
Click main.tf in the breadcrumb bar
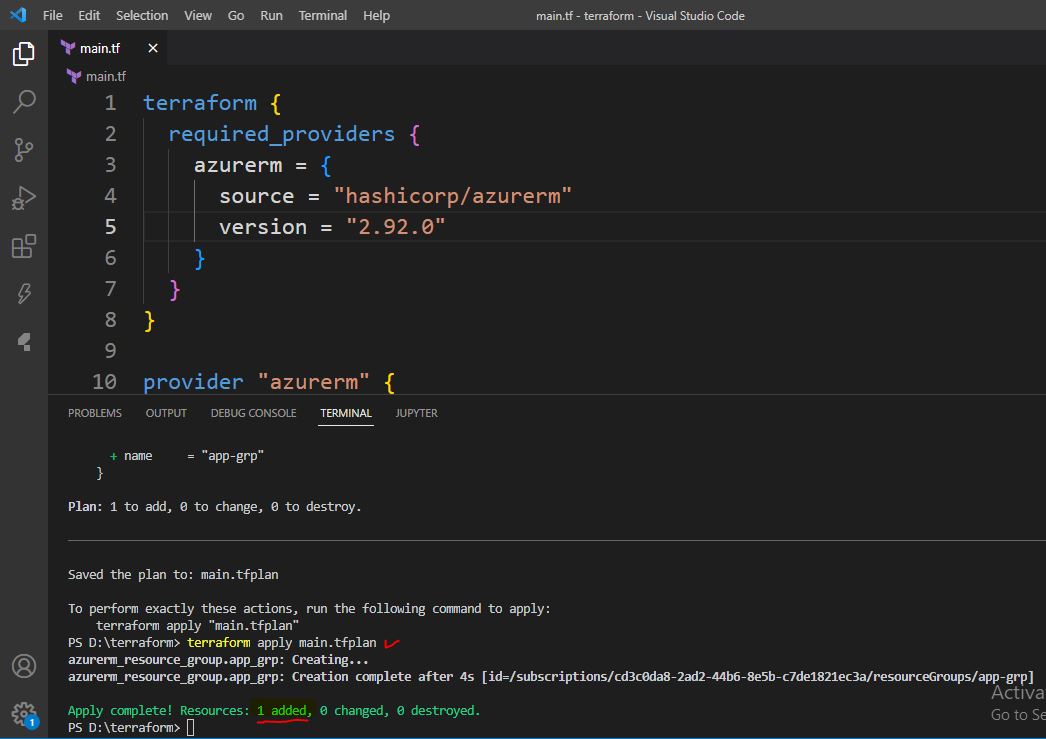pyautogui.click(x=105, y=76)
